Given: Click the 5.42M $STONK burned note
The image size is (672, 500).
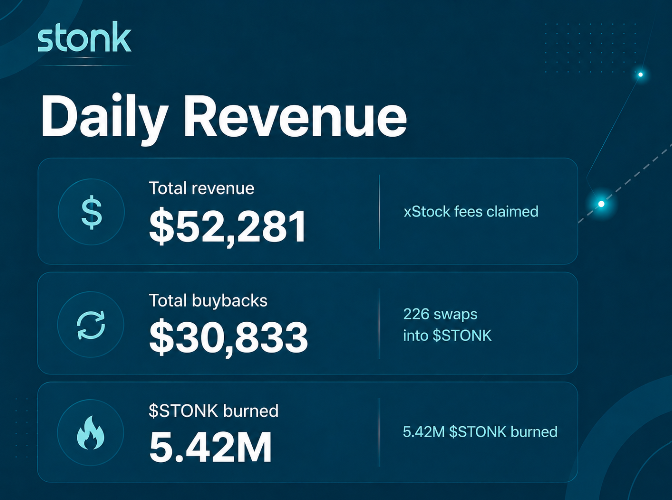Looking at the screenshot, I should pyautogui.click(x=480, y=432).
